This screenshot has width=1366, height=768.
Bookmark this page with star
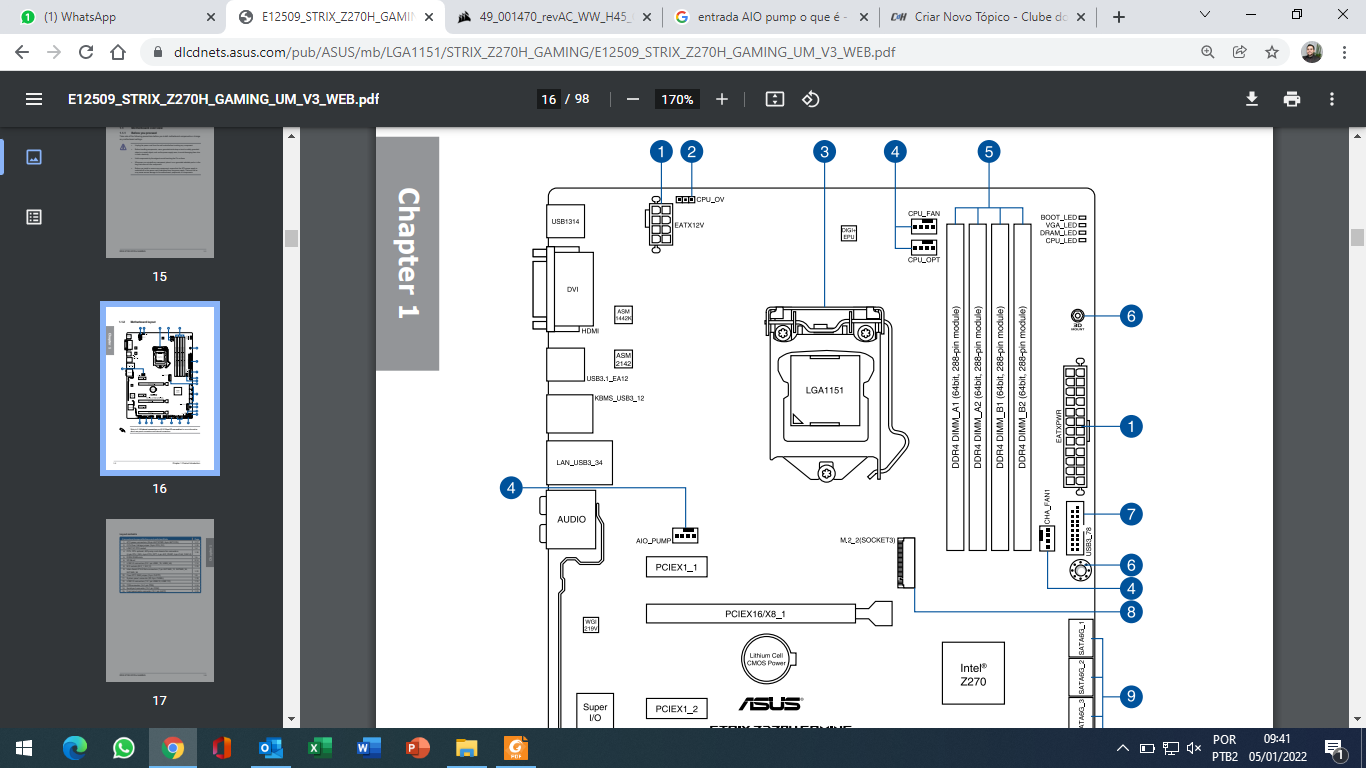click(x=1272, y=52)
